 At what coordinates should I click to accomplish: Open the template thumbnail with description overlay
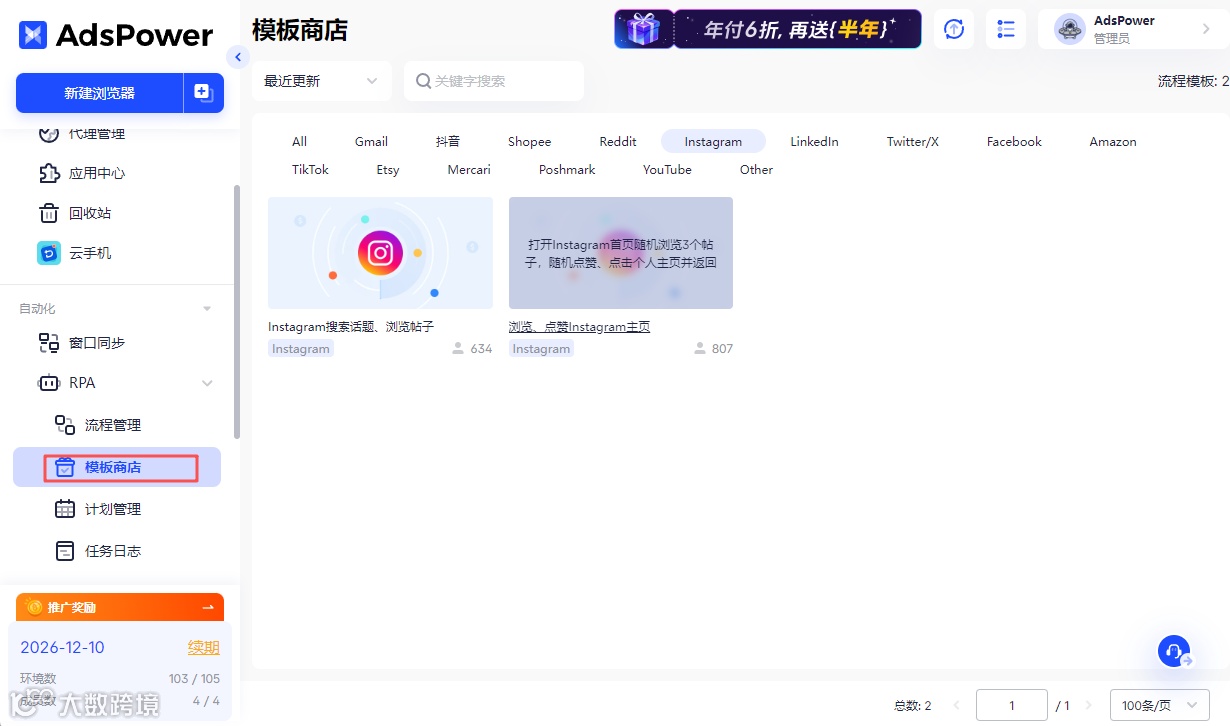(621, 253)
